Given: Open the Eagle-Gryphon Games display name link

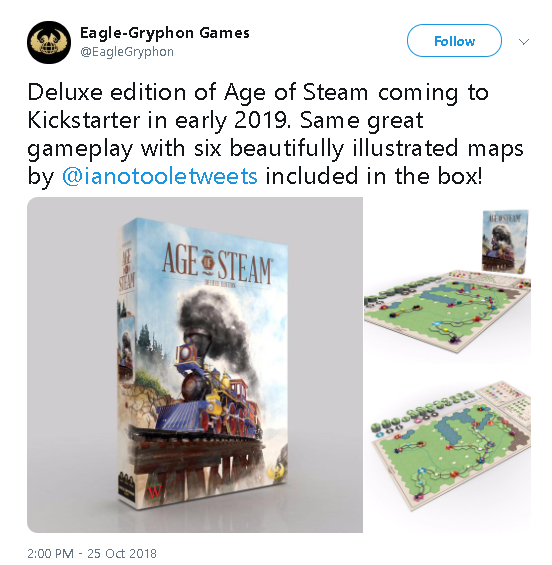Looking at the screenshot, I should pos(165,33).
